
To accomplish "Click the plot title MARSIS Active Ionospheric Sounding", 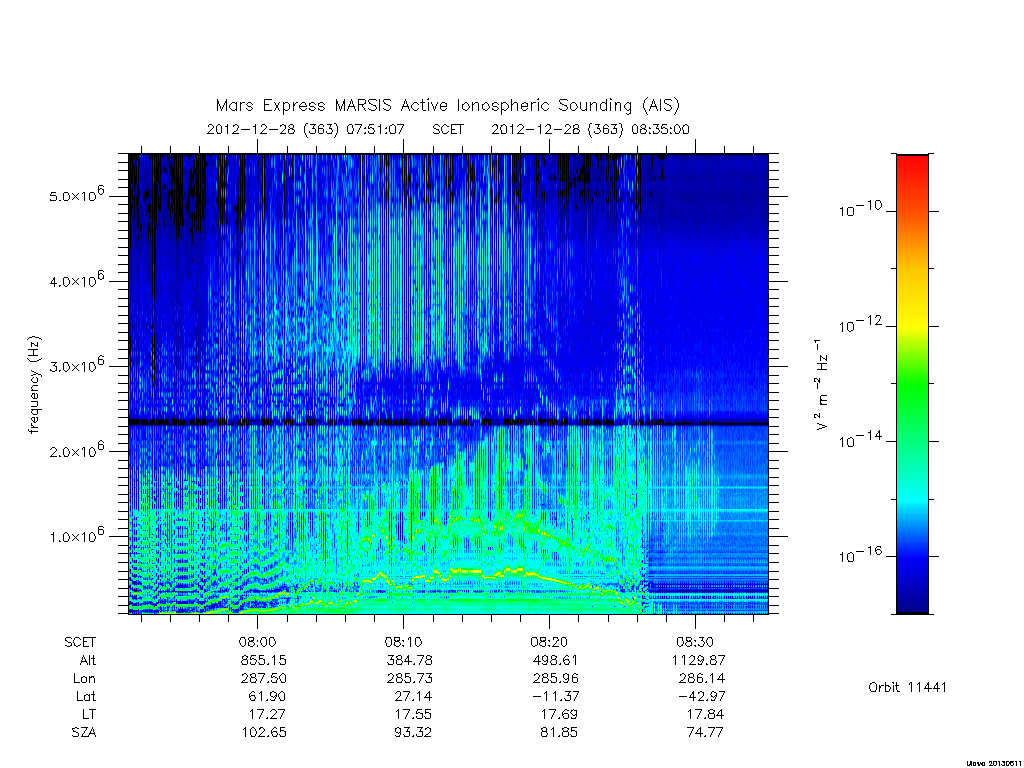I will point(447,105).
